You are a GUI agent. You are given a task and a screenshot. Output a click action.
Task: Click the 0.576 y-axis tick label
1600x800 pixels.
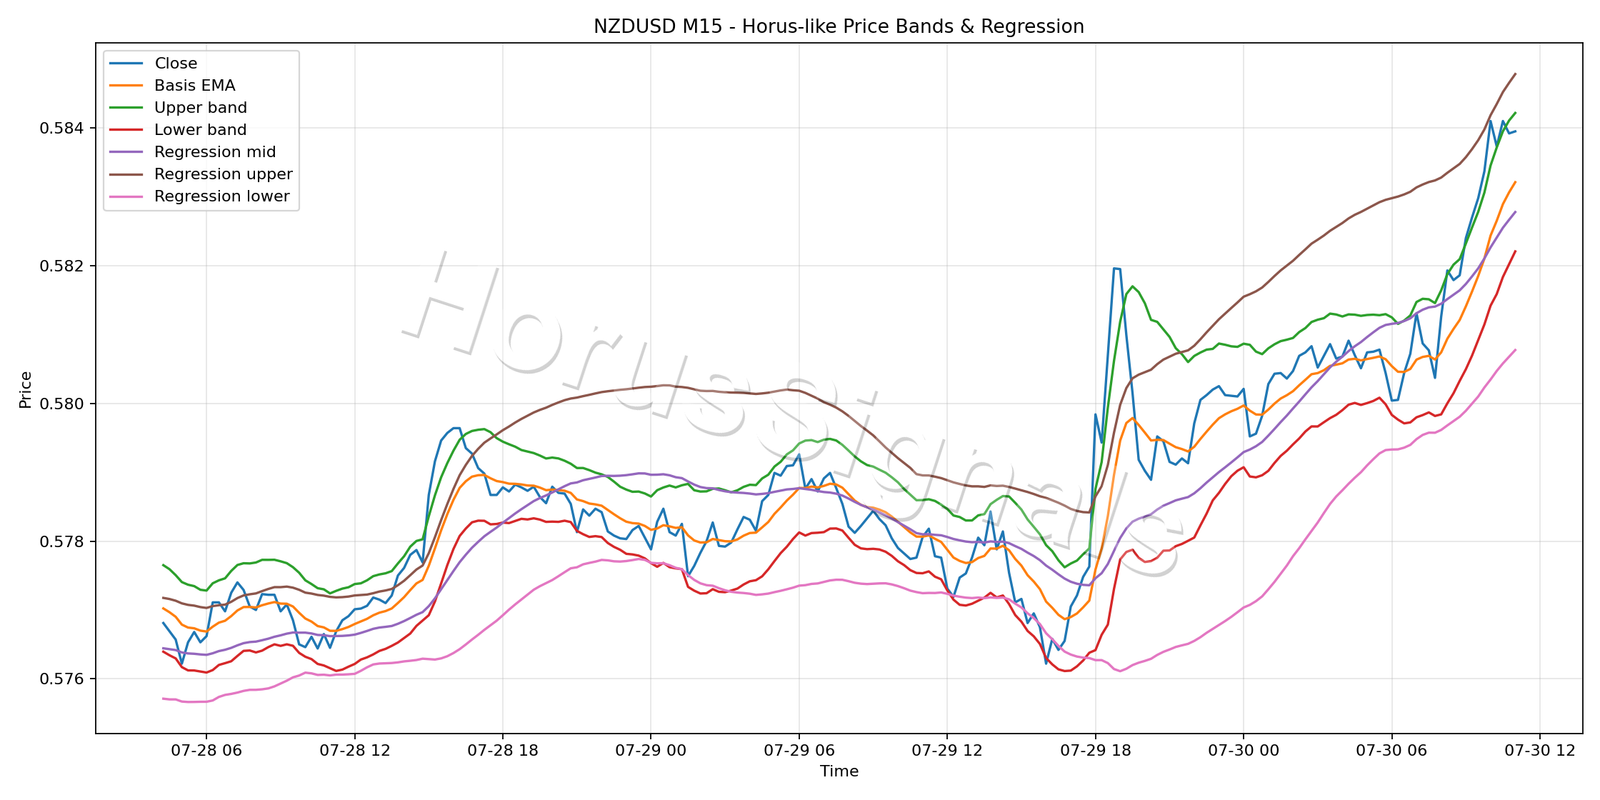[x=62, y=679]
